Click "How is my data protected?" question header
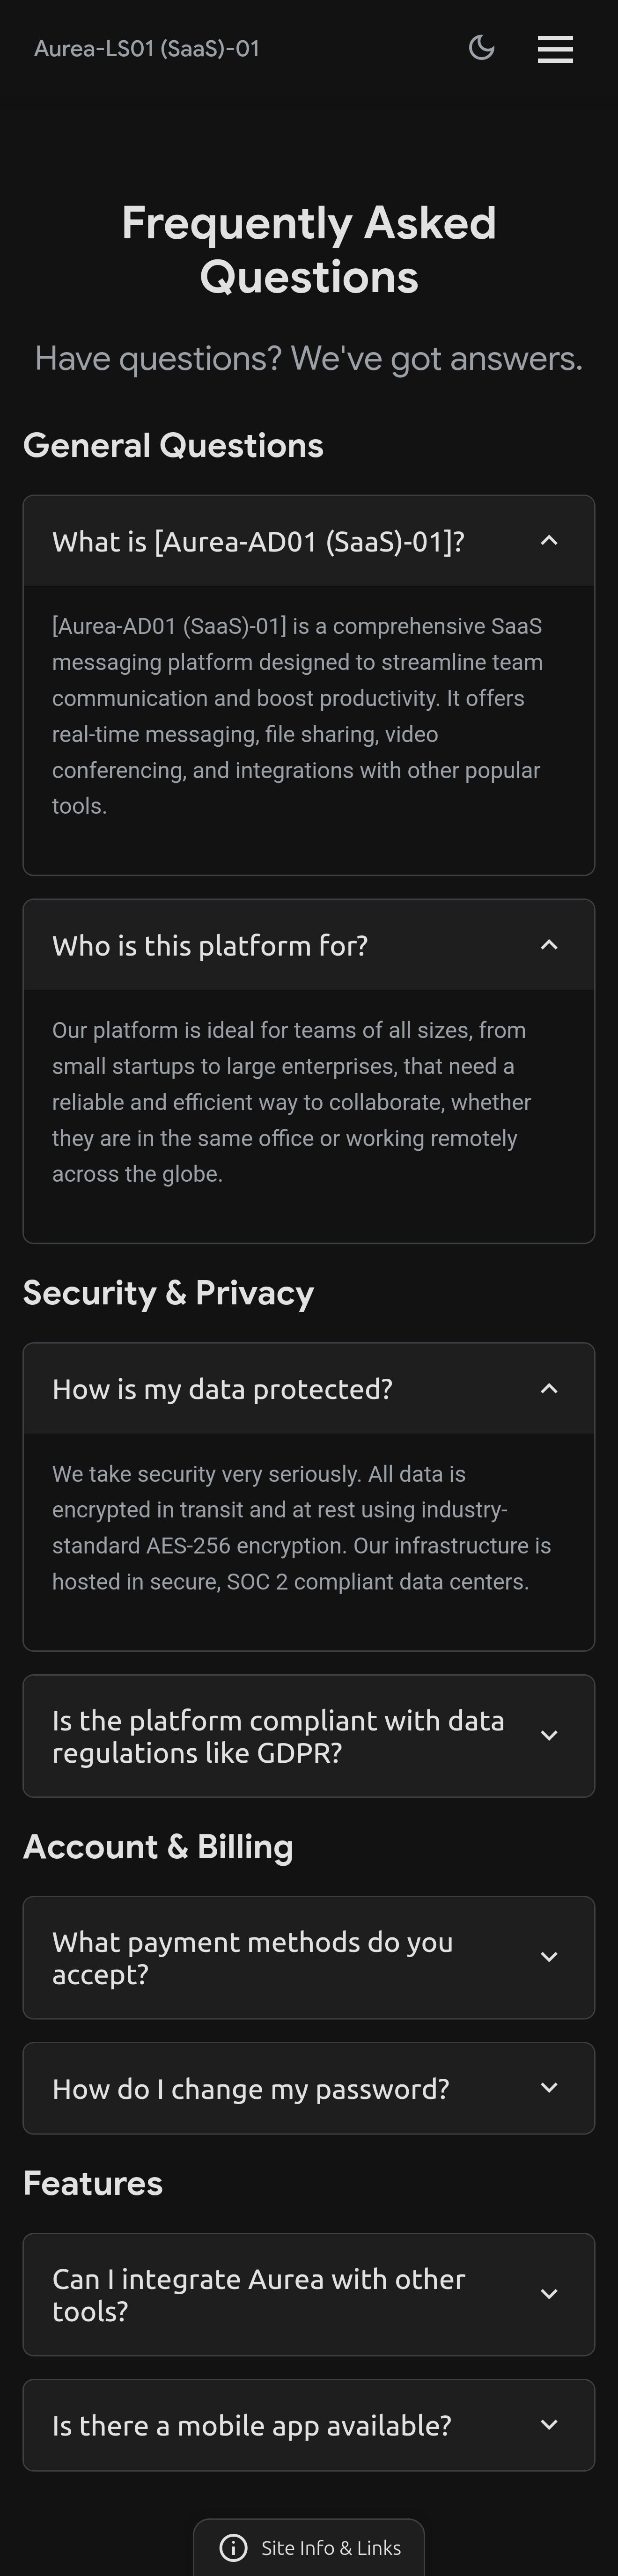 point(222,1389)
